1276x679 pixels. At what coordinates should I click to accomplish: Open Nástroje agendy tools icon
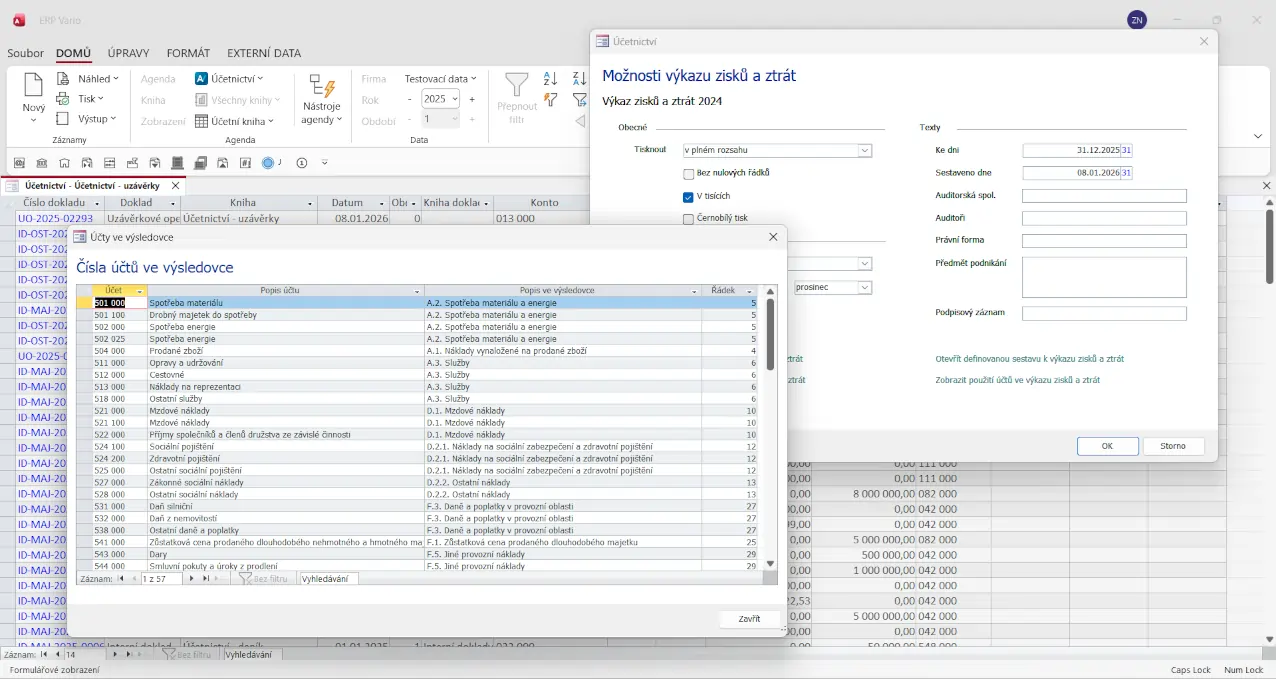[321, 87]
